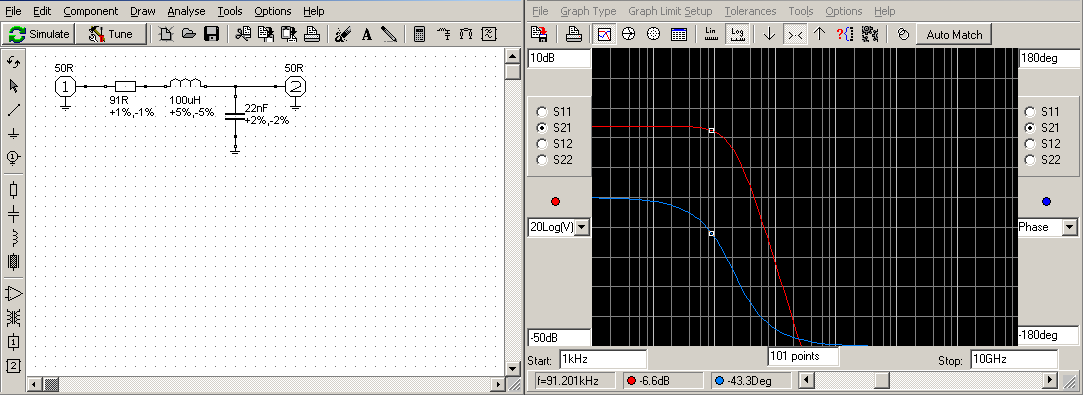Image resolution: width=1083 pixels, height=395 pixels.
Task: Click the 180deg upper phase field
Action: coord(1048,59)
